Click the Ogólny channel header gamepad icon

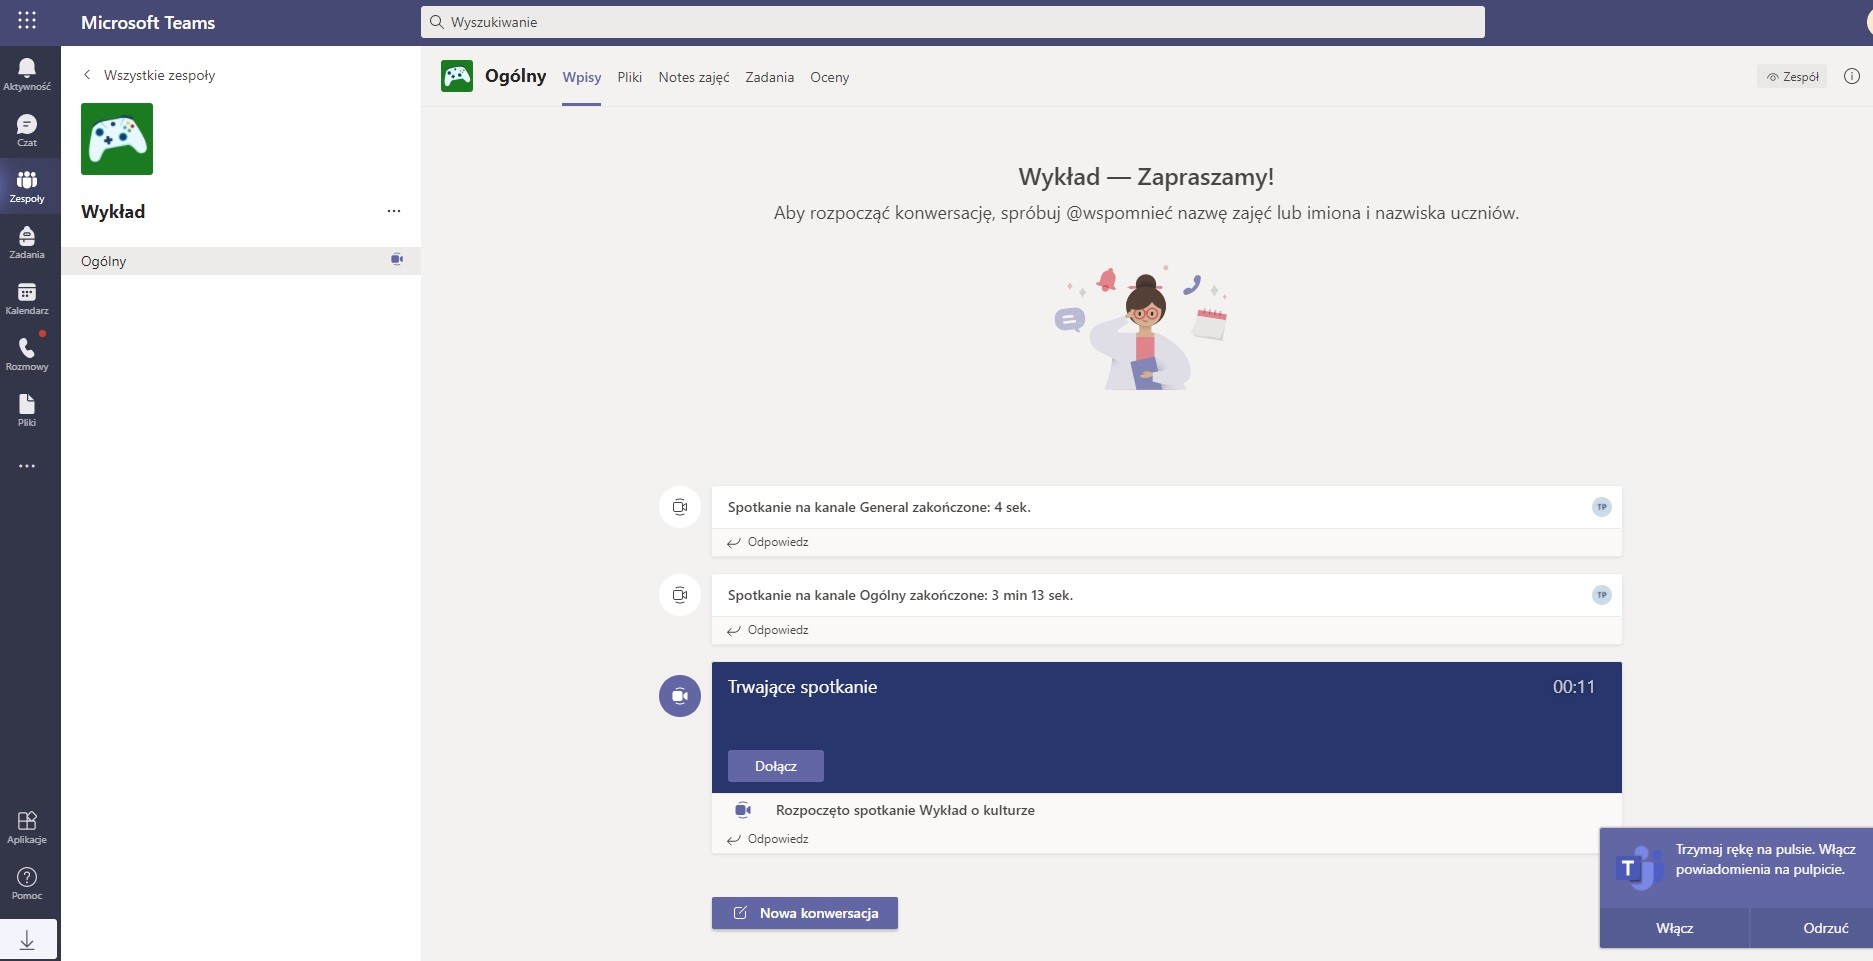pyautogui.click(x=457, y=76)
